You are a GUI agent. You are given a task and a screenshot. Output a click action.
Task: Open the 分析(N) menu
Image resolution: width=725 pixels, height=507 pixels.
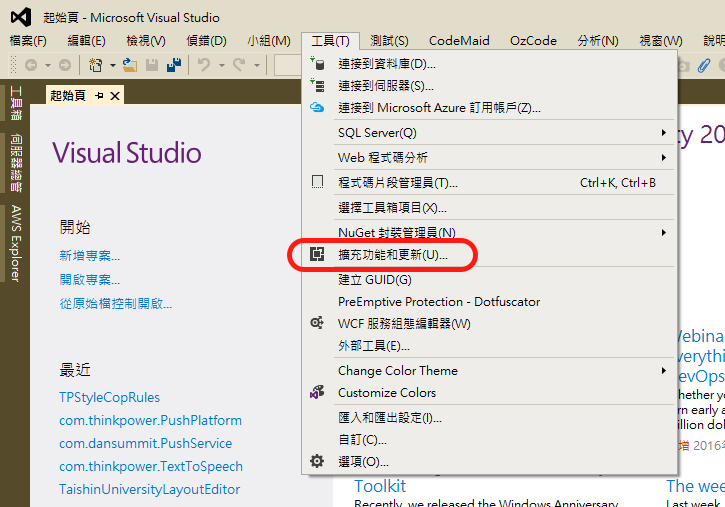[x=598, y=41]
